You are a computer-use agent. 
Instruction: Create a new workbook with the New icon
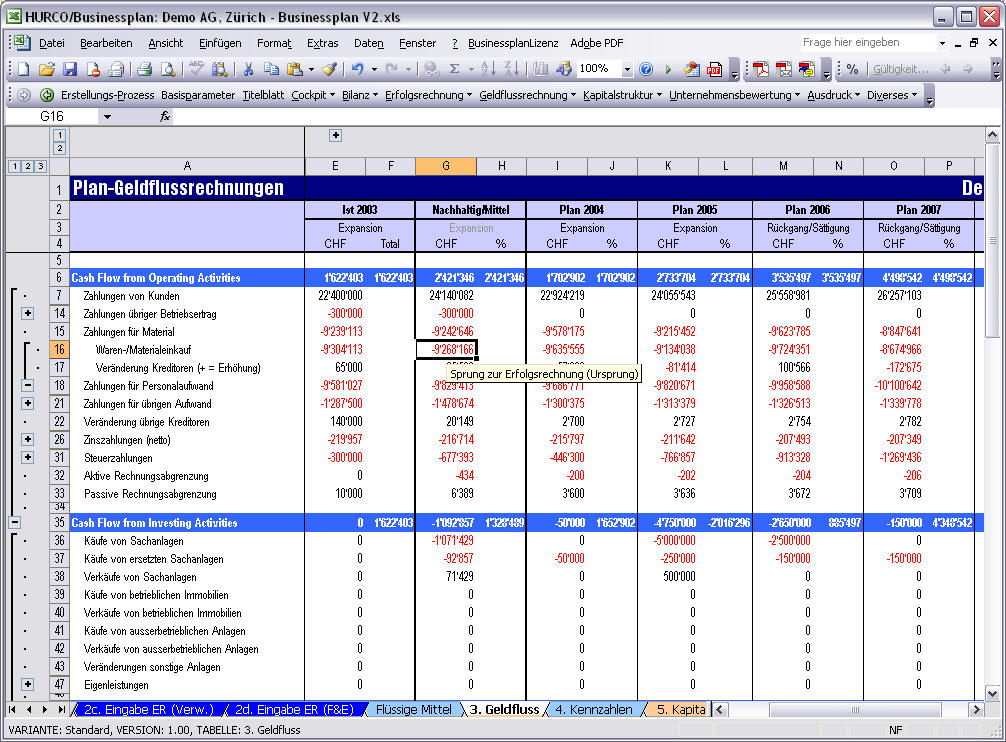click(24, 69)
